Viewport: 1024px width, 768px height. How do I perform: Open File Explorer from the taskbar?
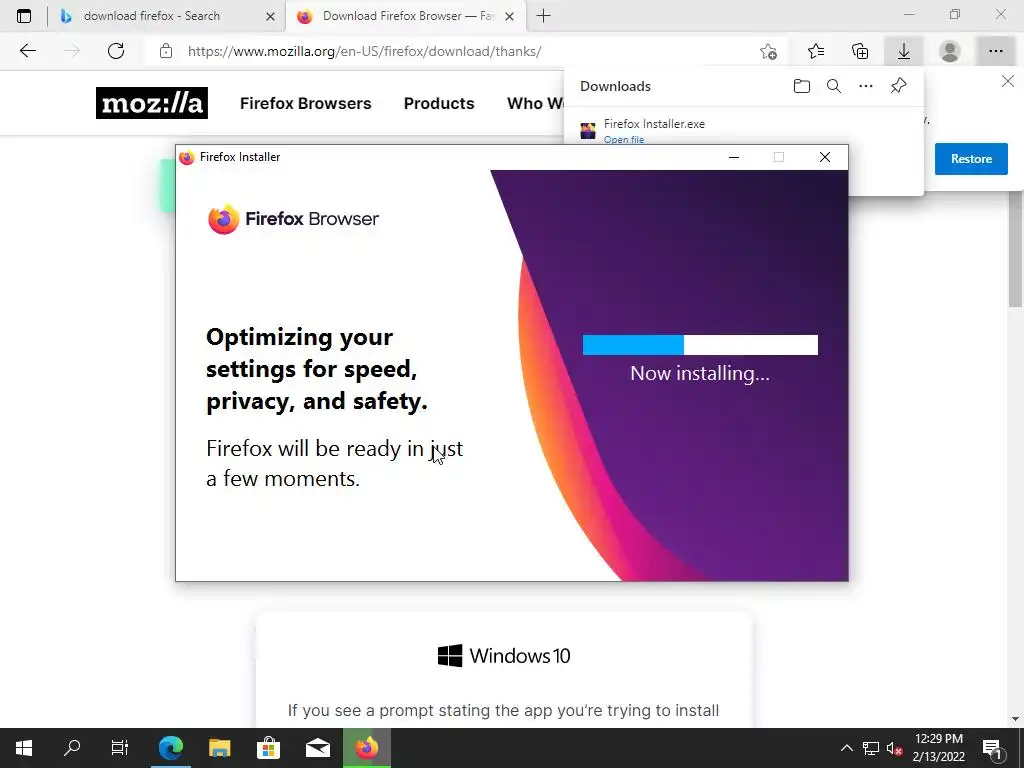(x=219, y=748)
